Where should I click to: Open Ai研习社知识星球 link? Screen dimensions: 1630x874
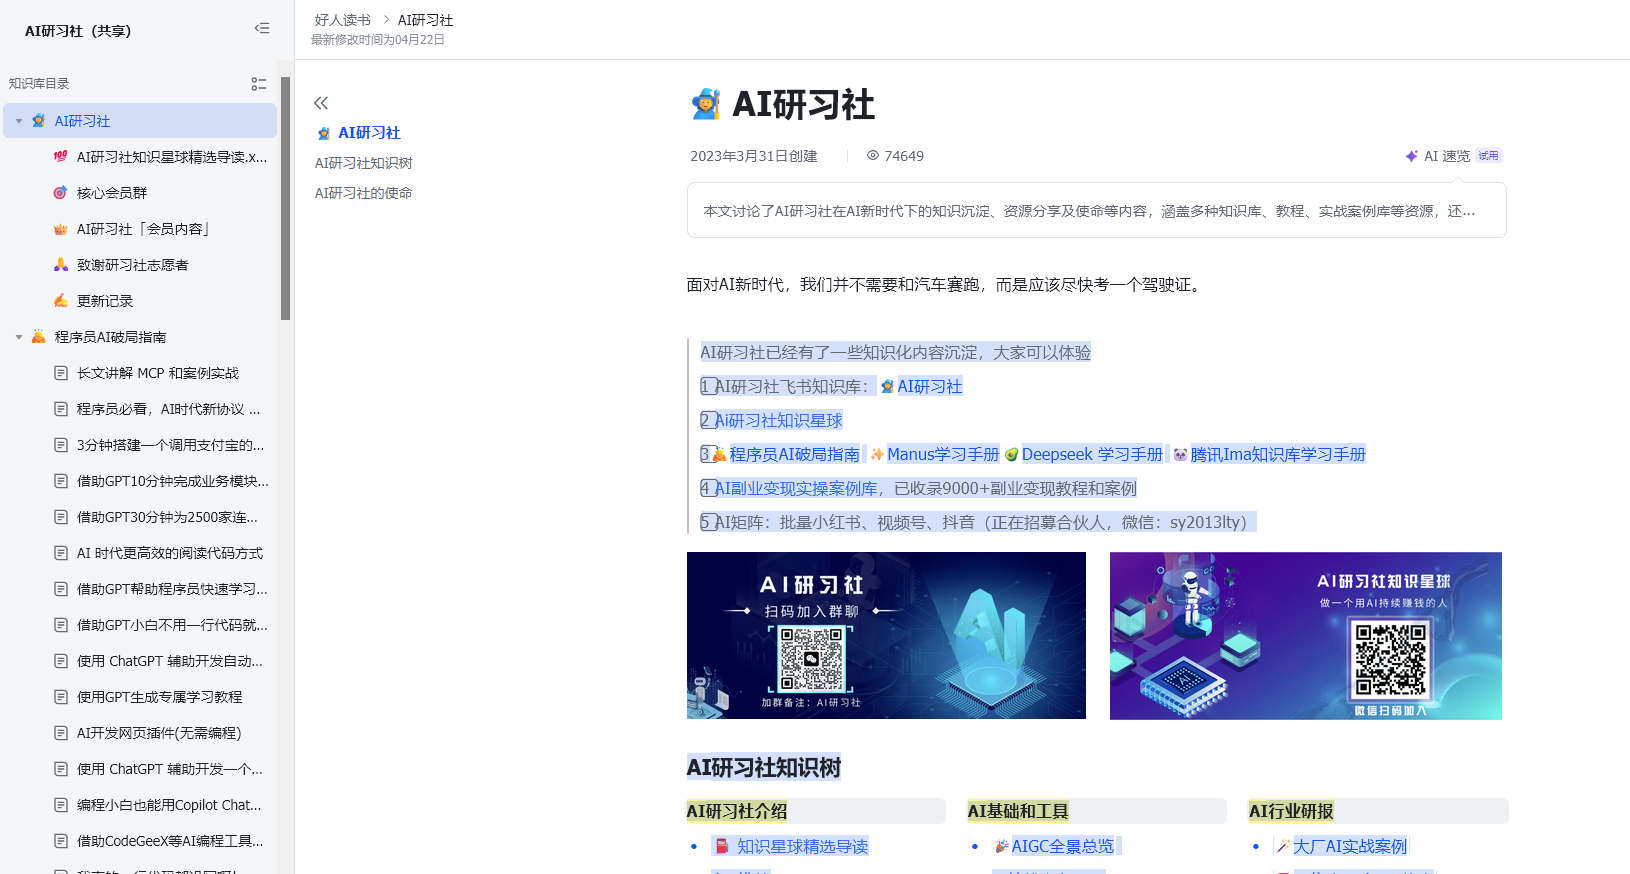click(779, 420)
